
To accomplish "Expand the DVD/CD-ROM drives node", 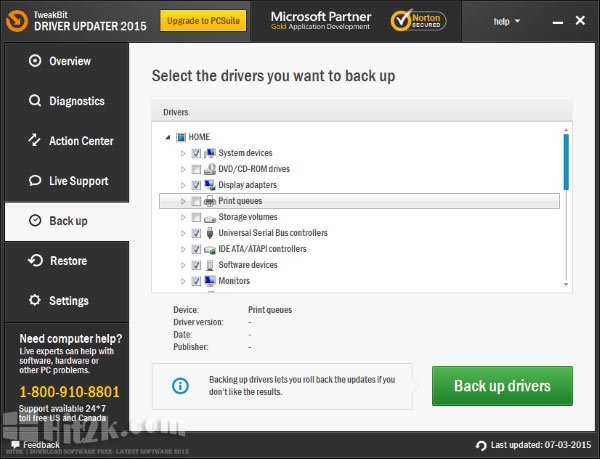I will coord(183,169).
